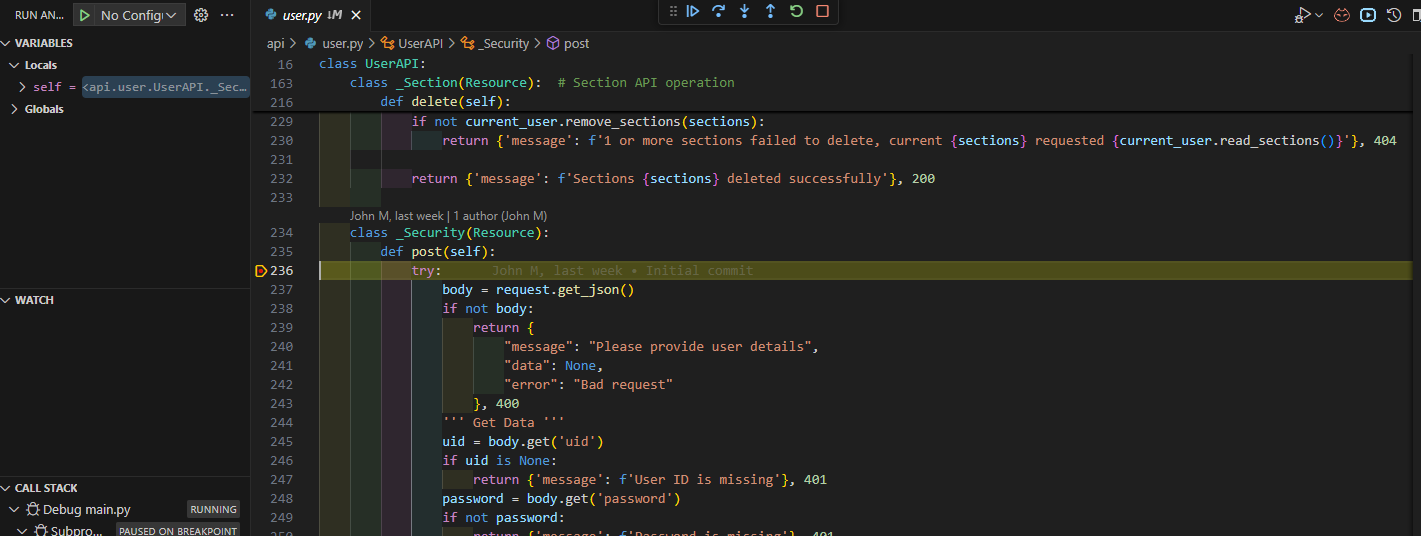Image resolution: width=1421 pixels, height=536 pixels.
Task: Click 'password = body.get('password')' line
Action: pyautogui.click(x=561, y=498)
